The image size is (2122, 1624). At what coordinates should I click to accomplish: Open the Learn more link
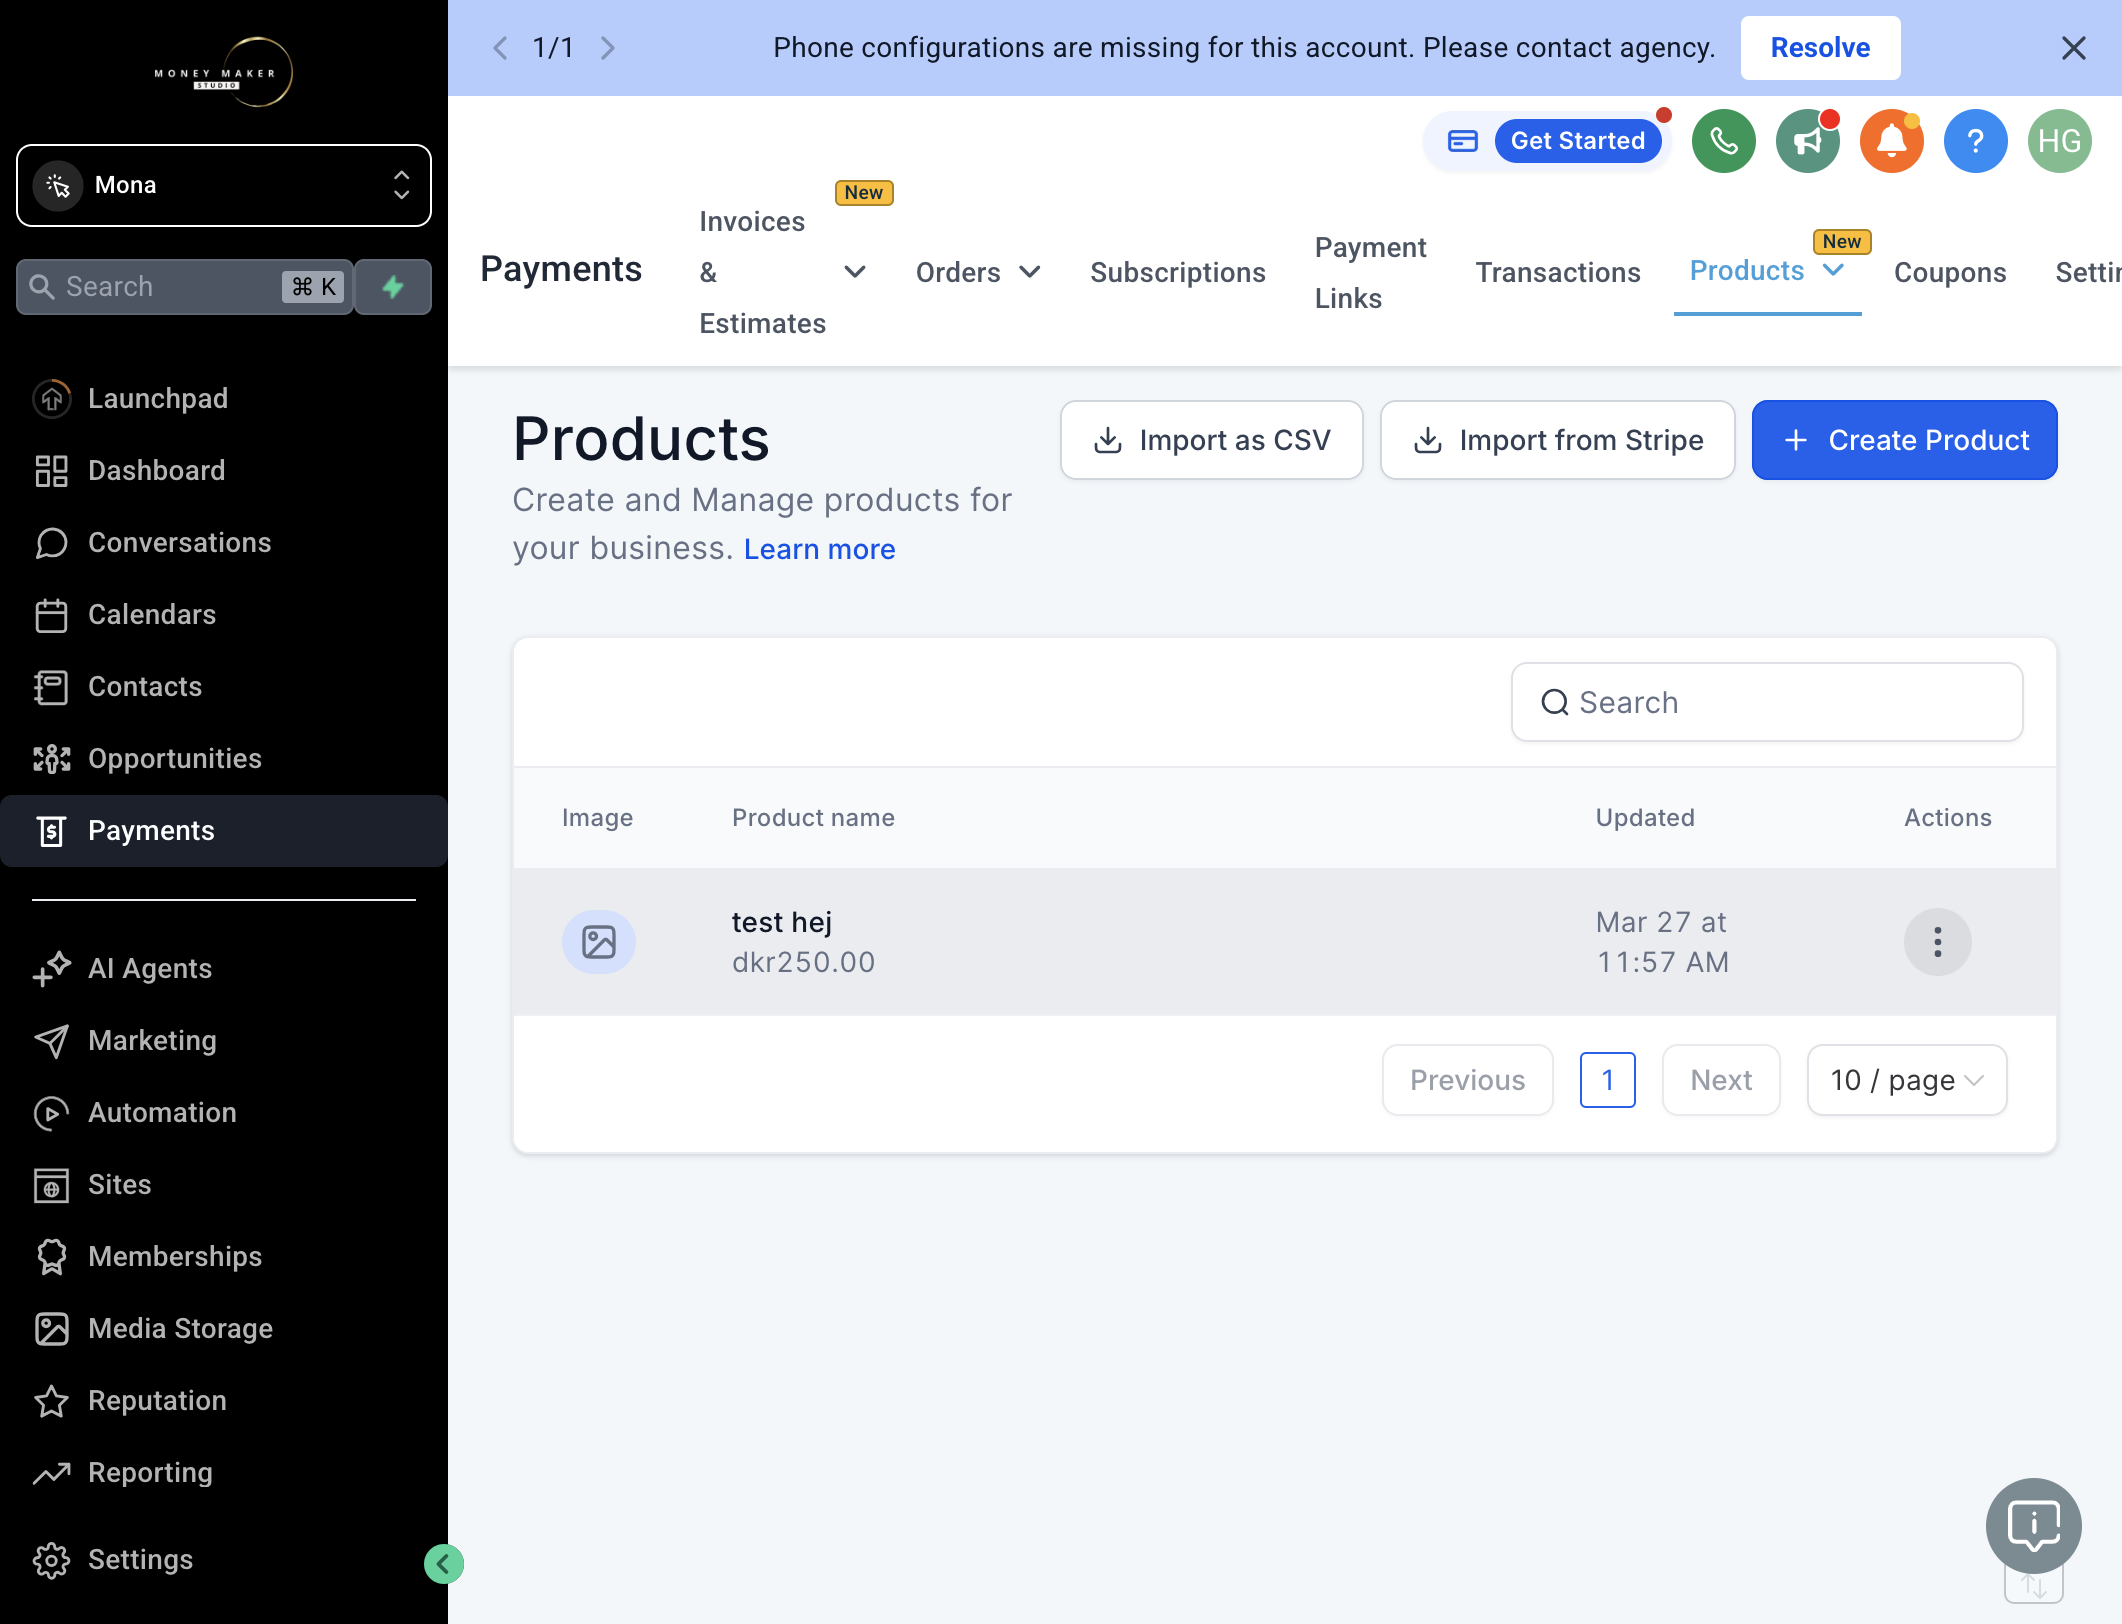point(819,549)
